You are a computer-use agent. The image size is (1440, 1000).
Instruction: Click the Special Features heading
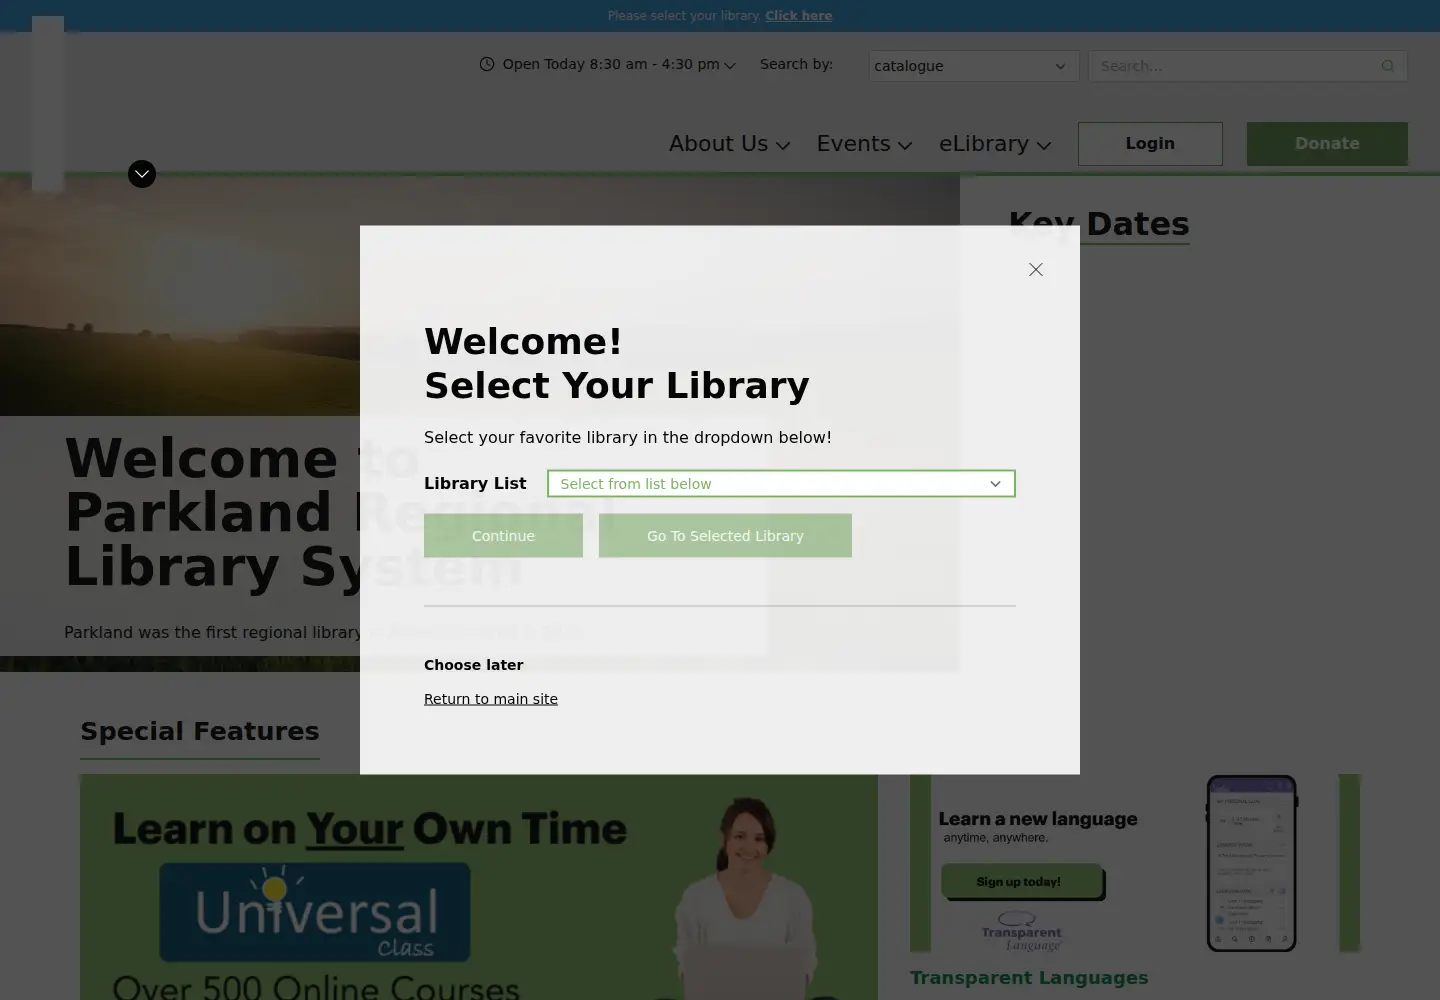tap(200, 732)
